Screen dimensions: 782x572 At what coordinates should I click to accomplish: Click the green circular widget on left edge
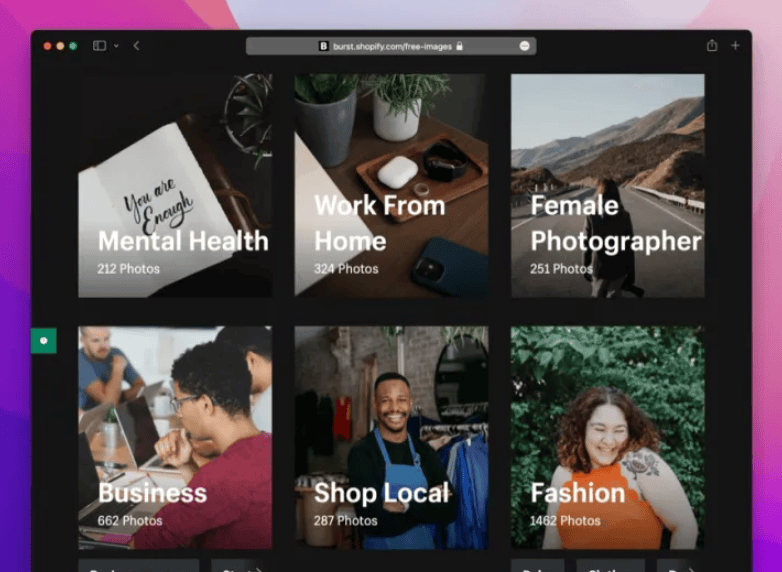tap(43, 341)
